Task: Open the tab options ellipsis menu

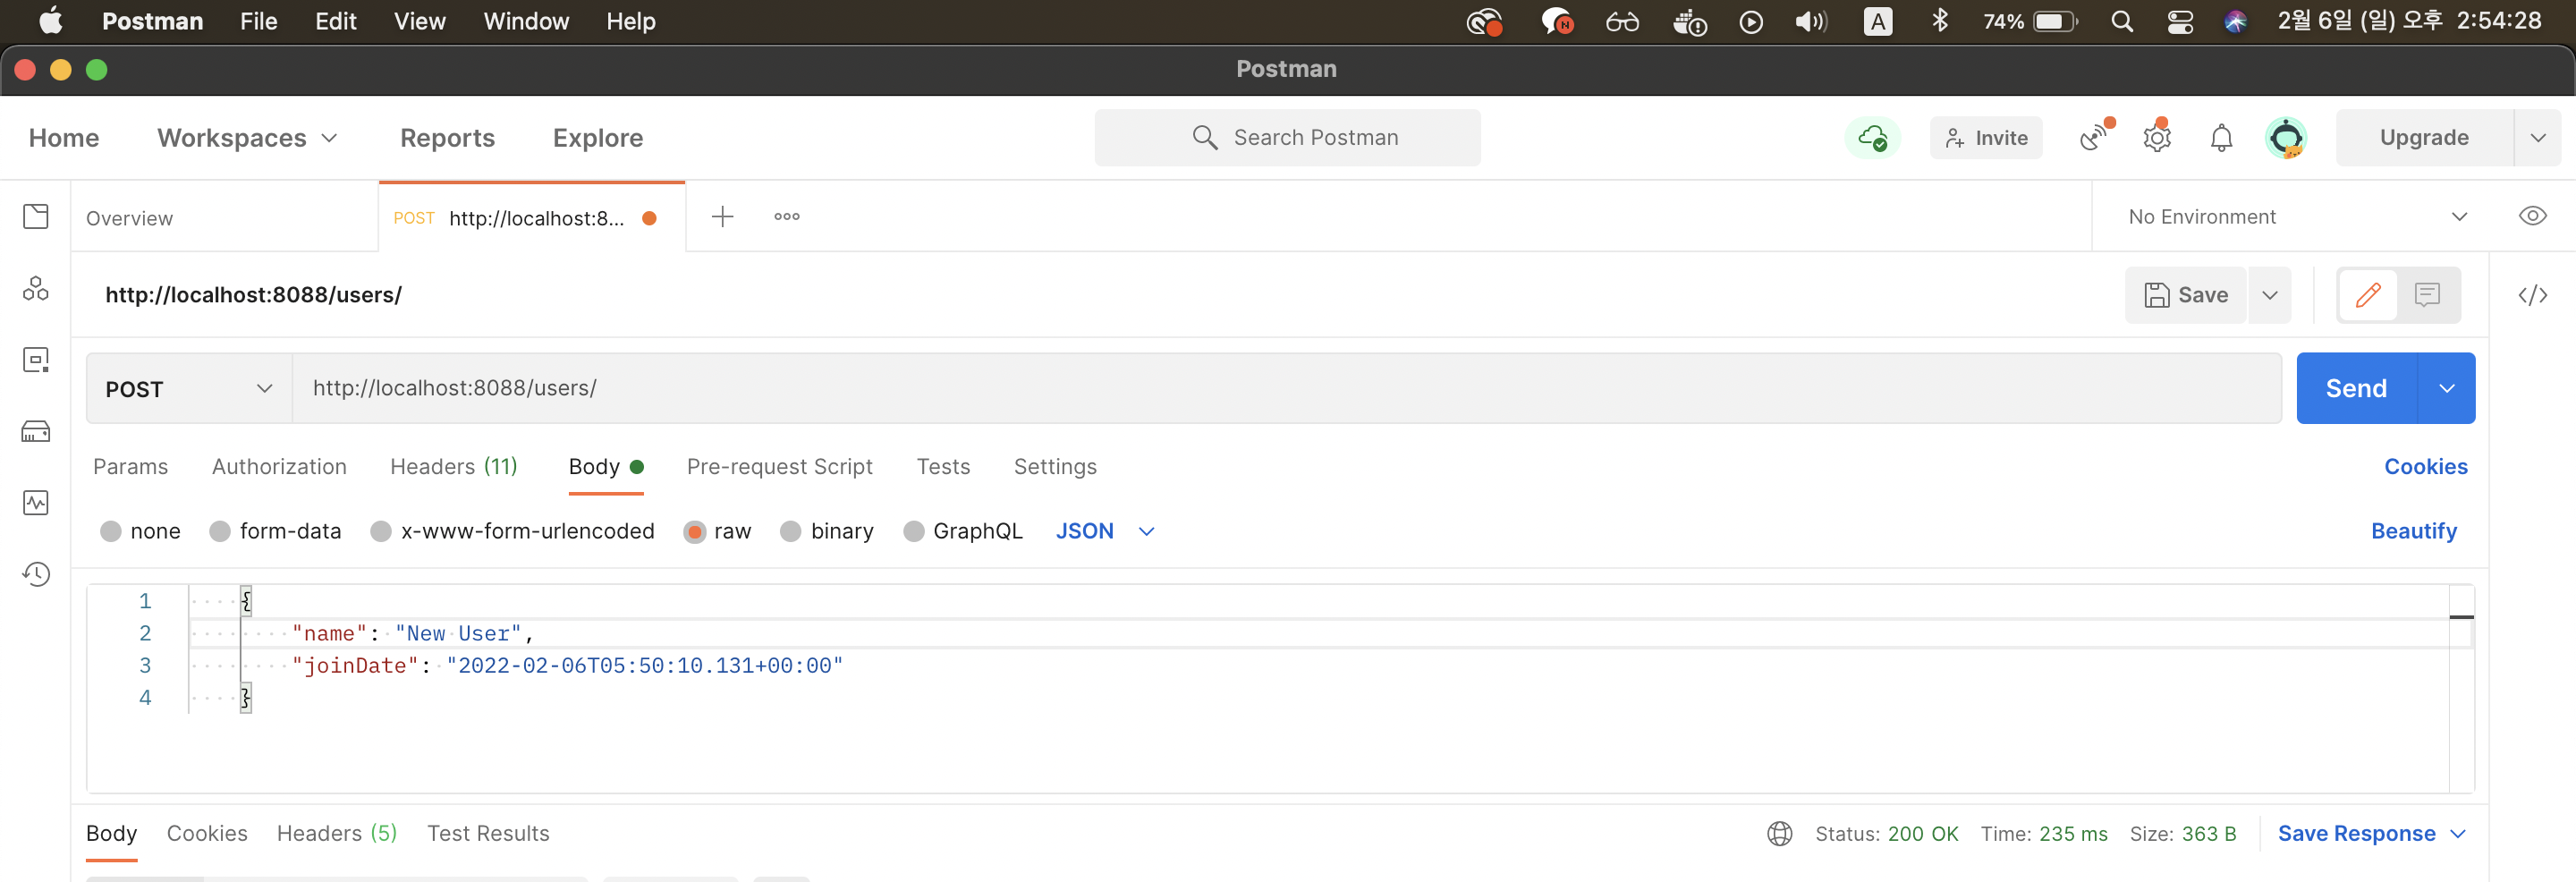Action: [787, 216]
